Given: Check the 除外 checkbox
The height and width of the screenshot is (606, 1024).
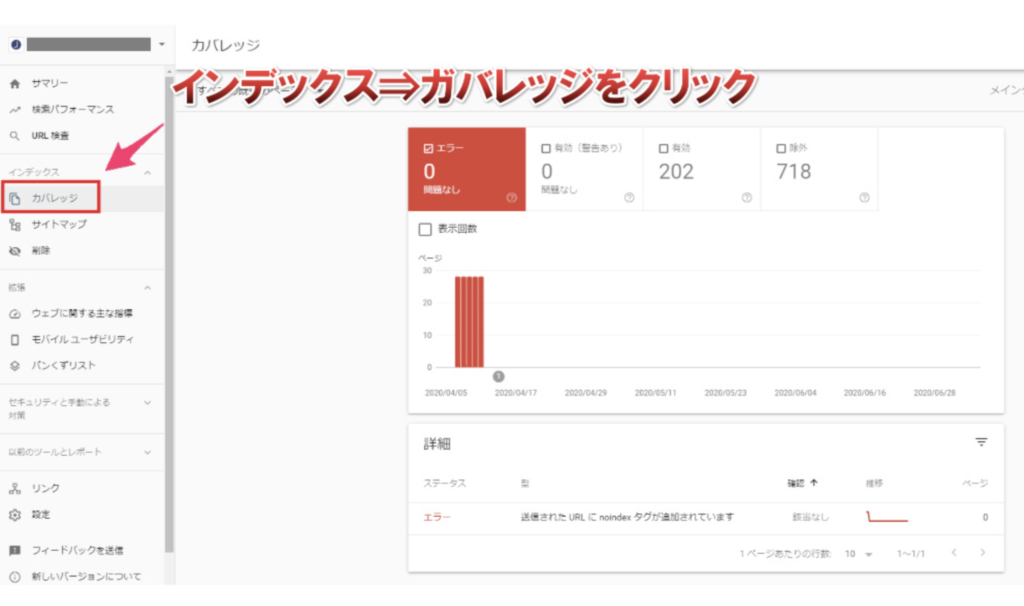Looking at the screenshot, I should pos(781,149).
